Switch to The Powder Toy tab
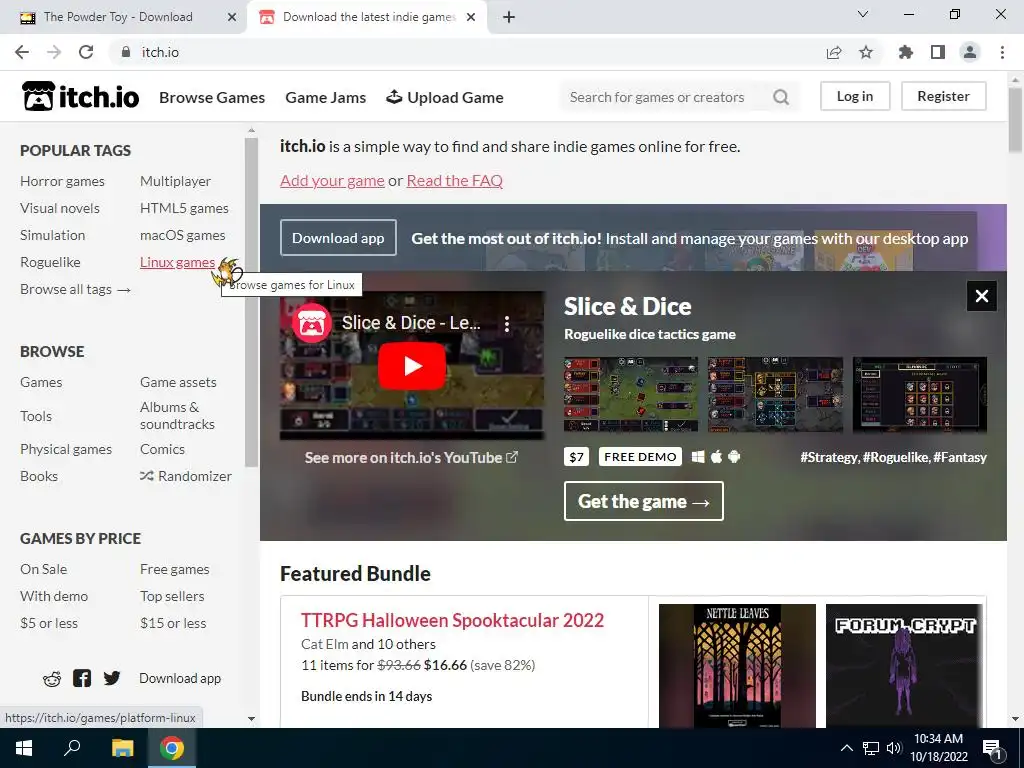 118,17
